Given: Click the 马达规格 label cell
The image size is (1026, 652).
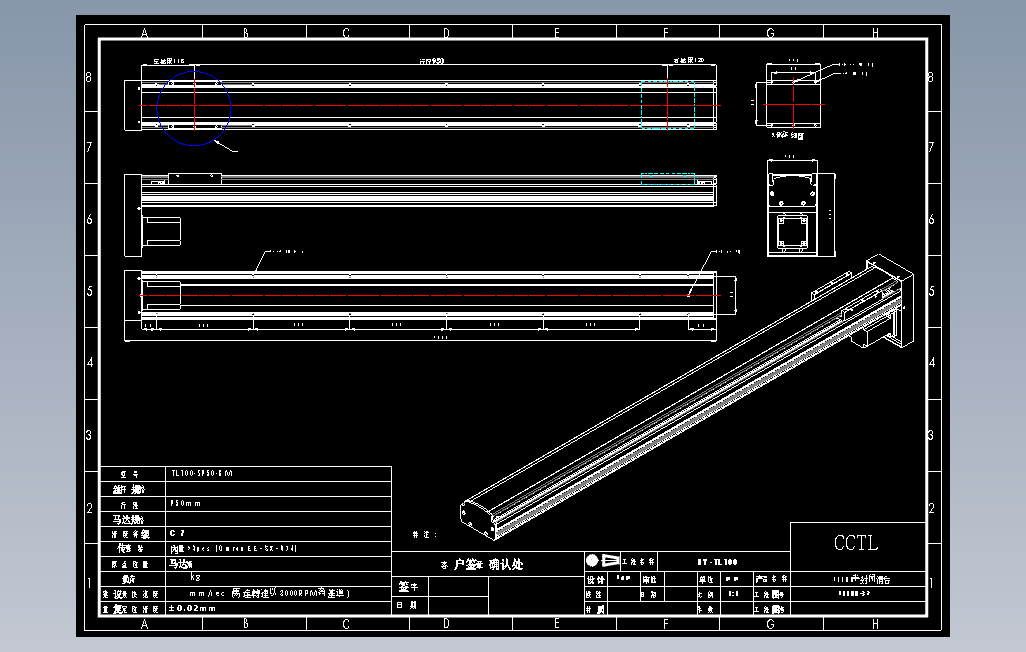Looking at the screenshot, I should [133, 520].
